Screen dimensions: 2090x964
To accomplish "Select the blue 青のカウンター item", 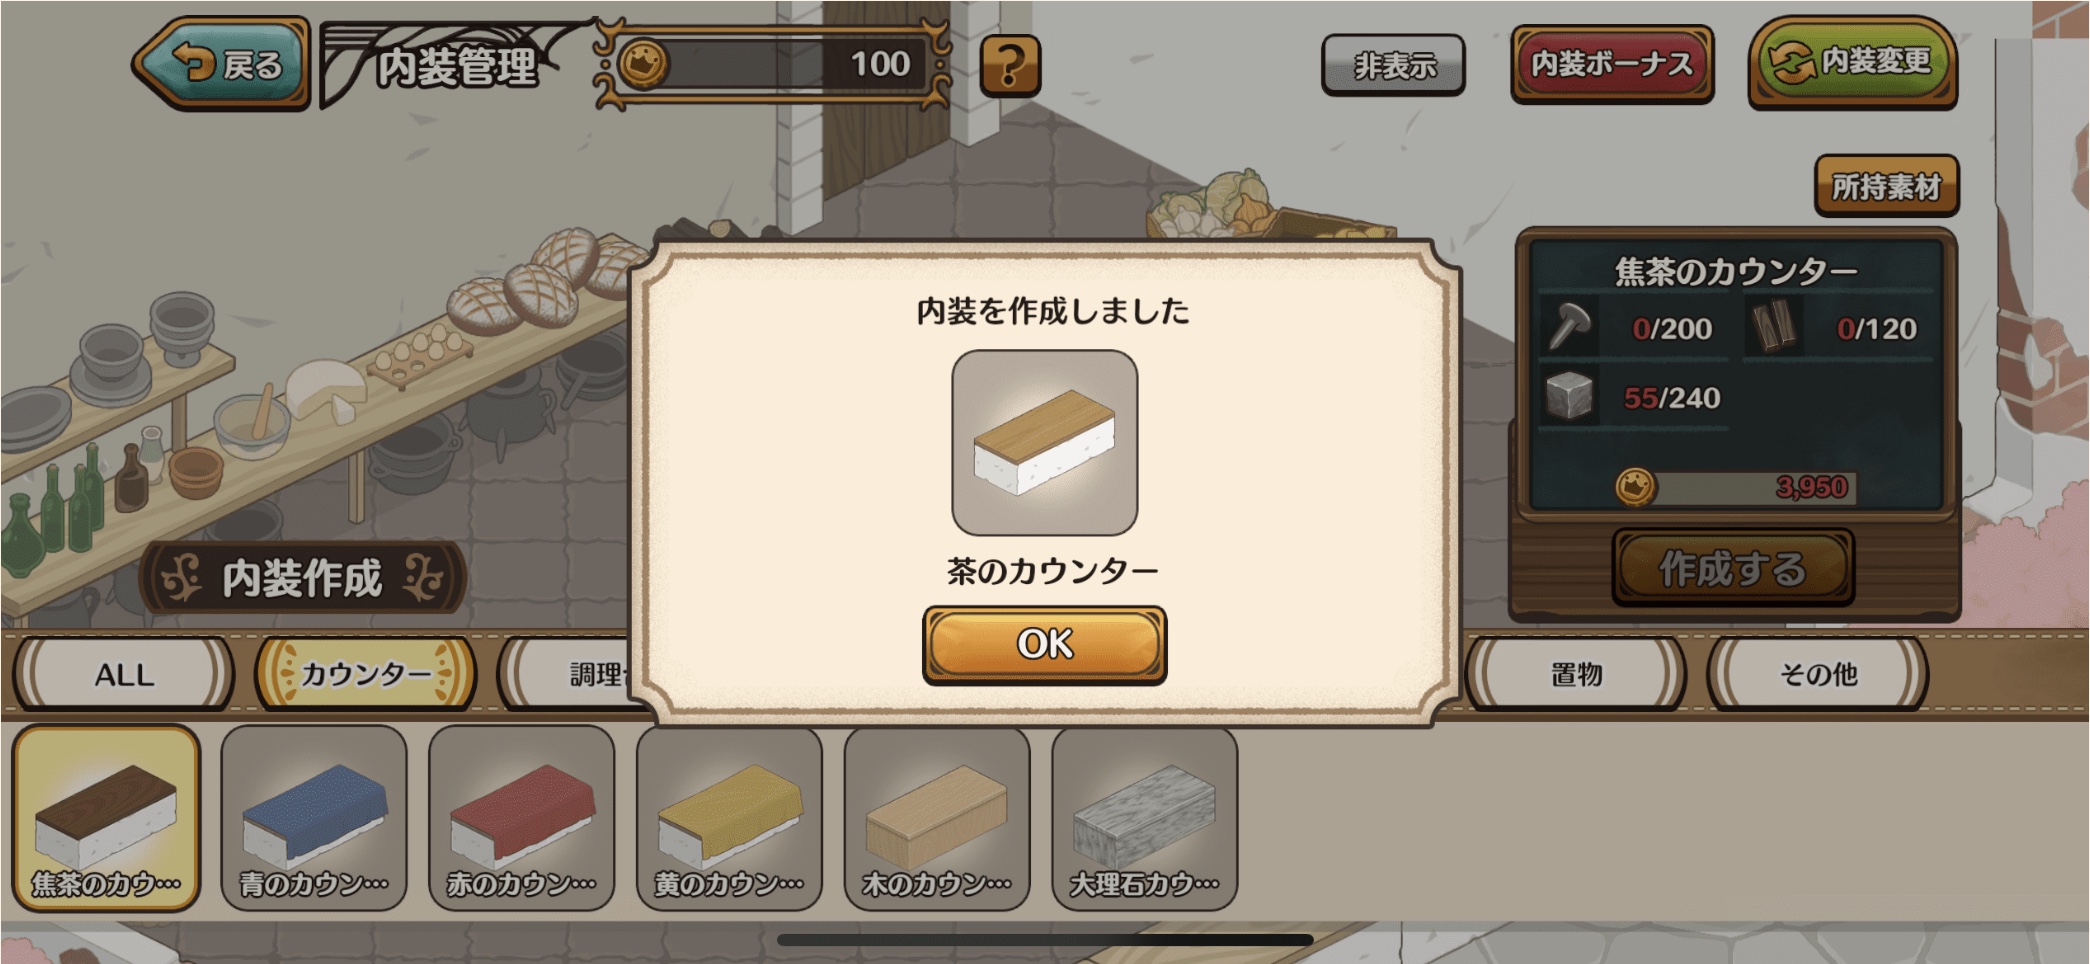I will point(314,818).
